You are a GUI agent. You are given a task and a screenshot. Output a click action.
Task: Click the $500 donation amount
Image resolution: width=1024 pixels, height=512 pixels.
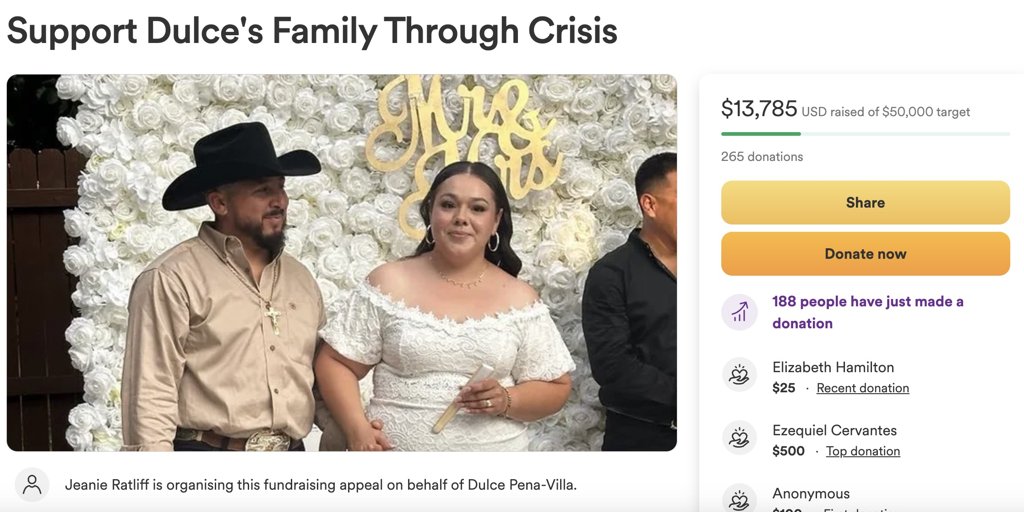(x=788, y=451)
